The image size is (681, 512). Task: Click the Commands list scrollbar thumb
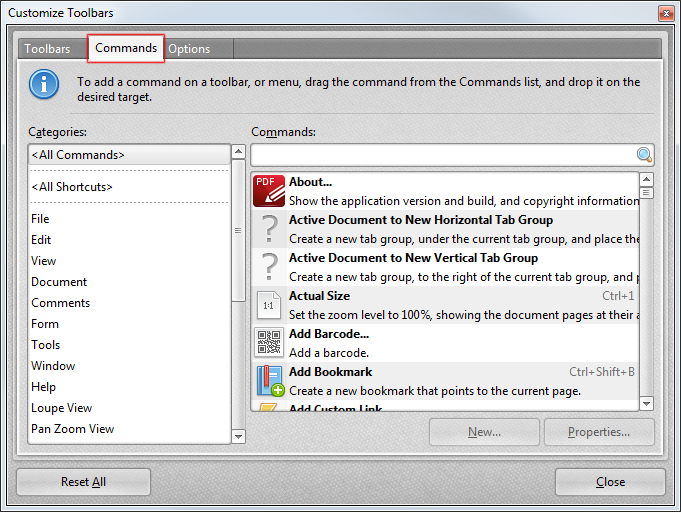646,192
